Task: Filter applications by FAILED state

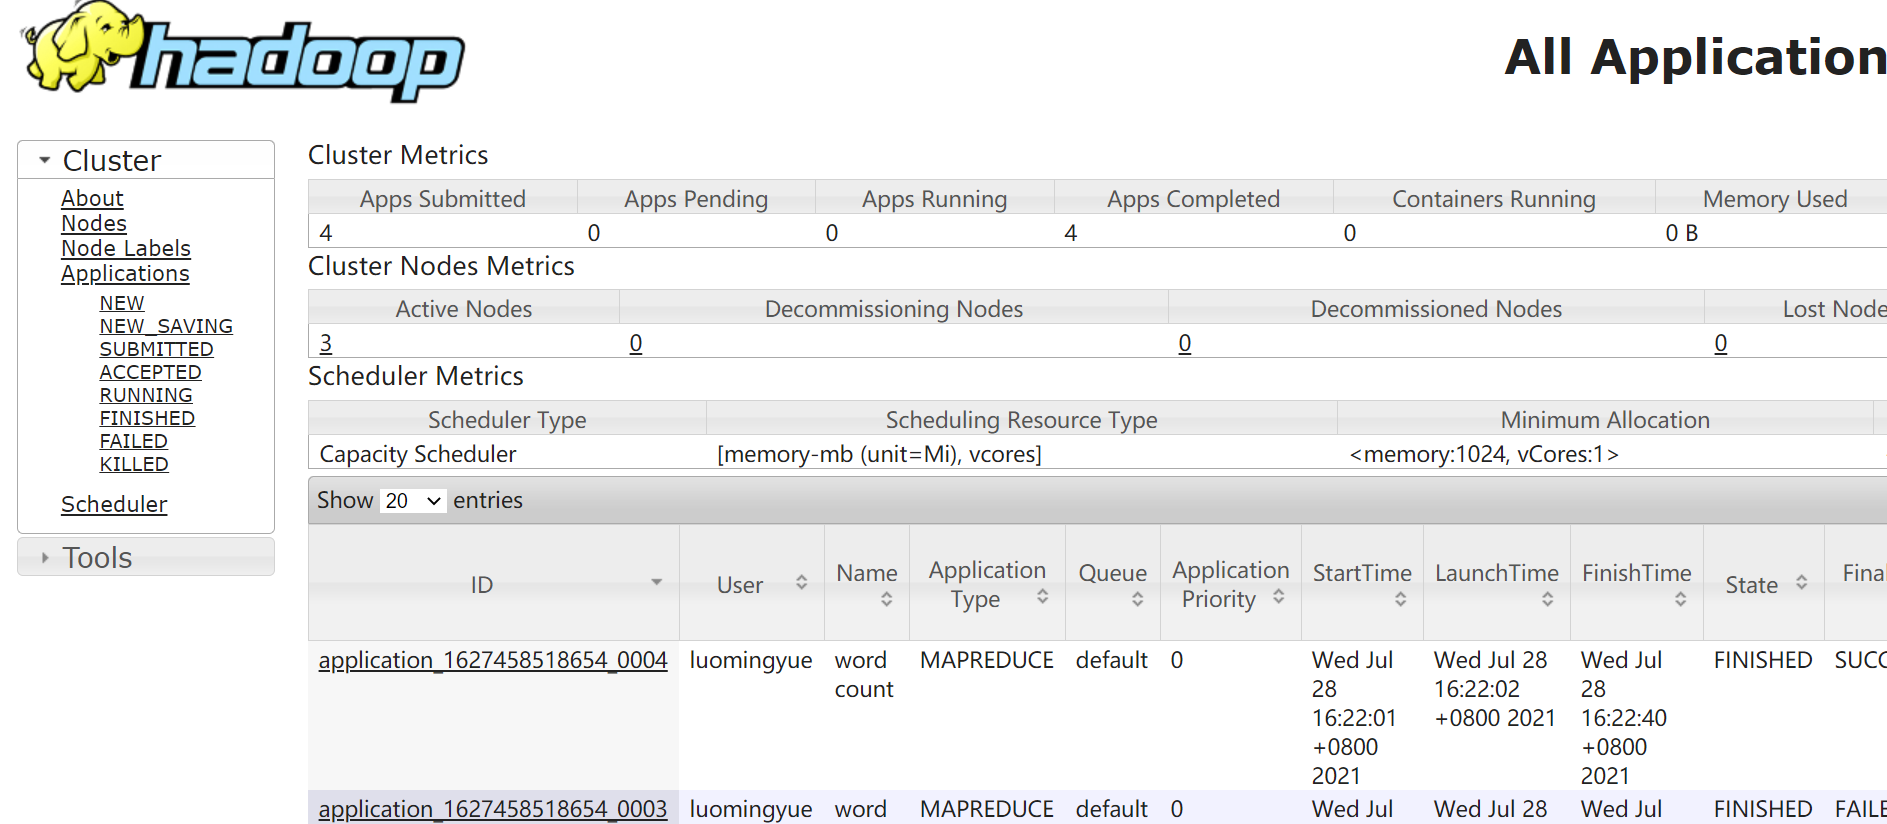Action: [x=133, y=441]
